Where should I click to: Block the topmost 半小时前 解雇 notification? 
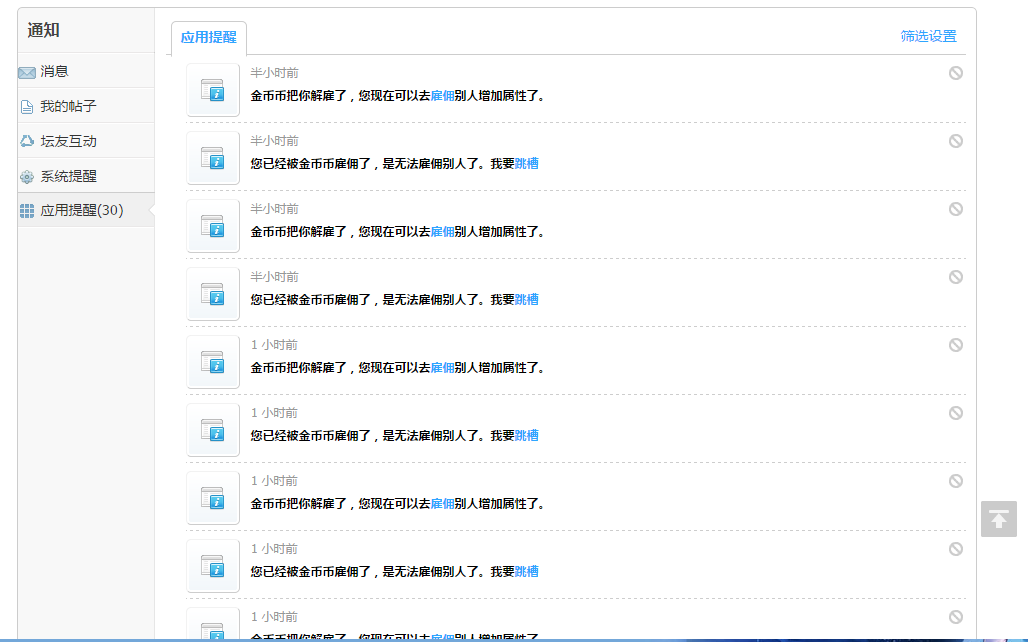click(956, 73)
